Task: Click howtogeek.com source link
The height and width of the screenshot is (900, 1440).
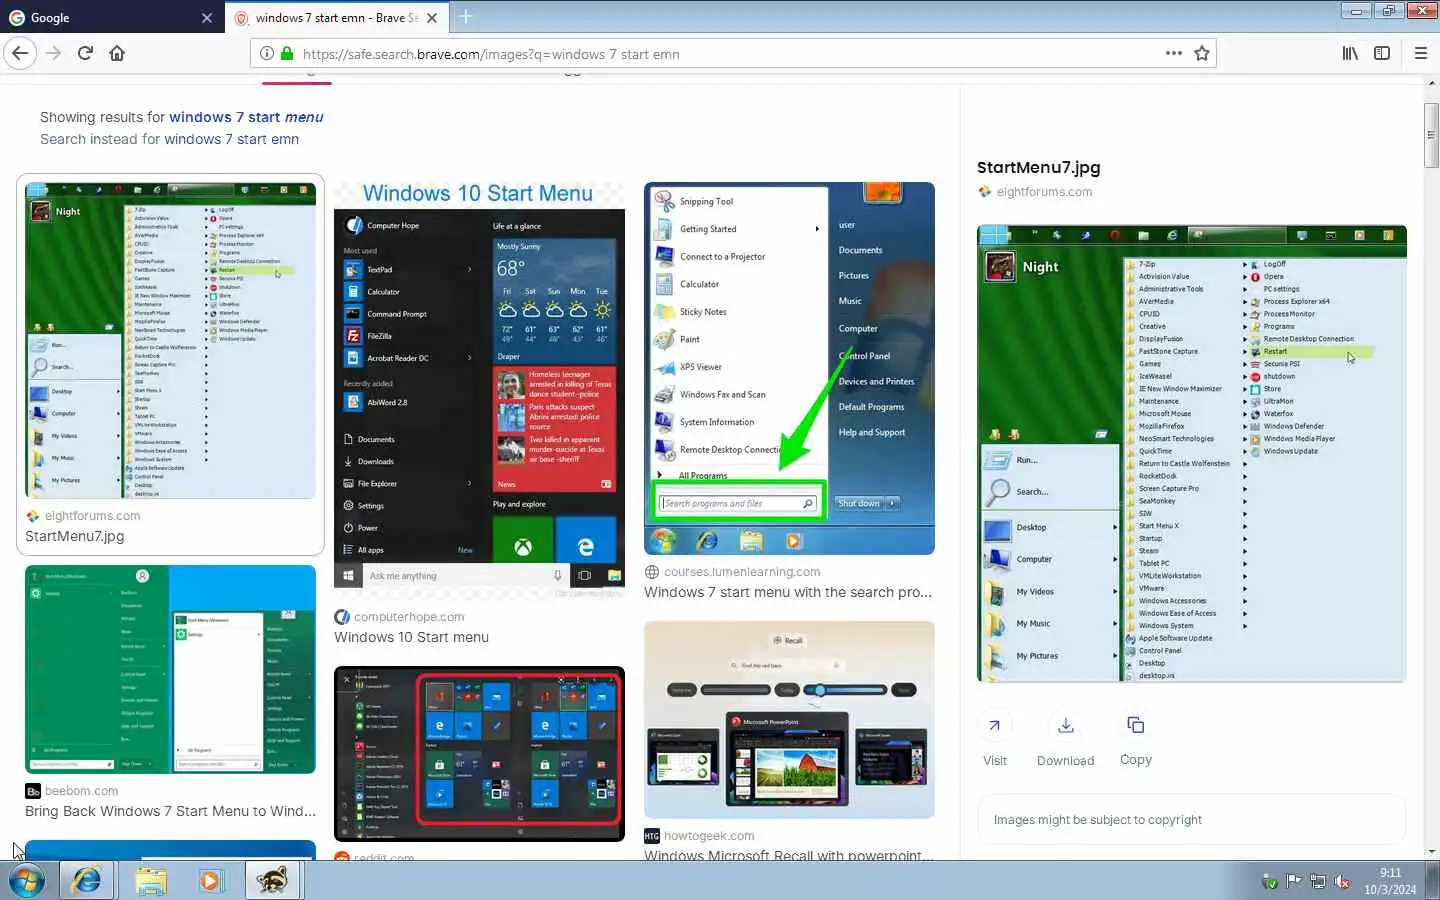Action: (x=709, y=836)
